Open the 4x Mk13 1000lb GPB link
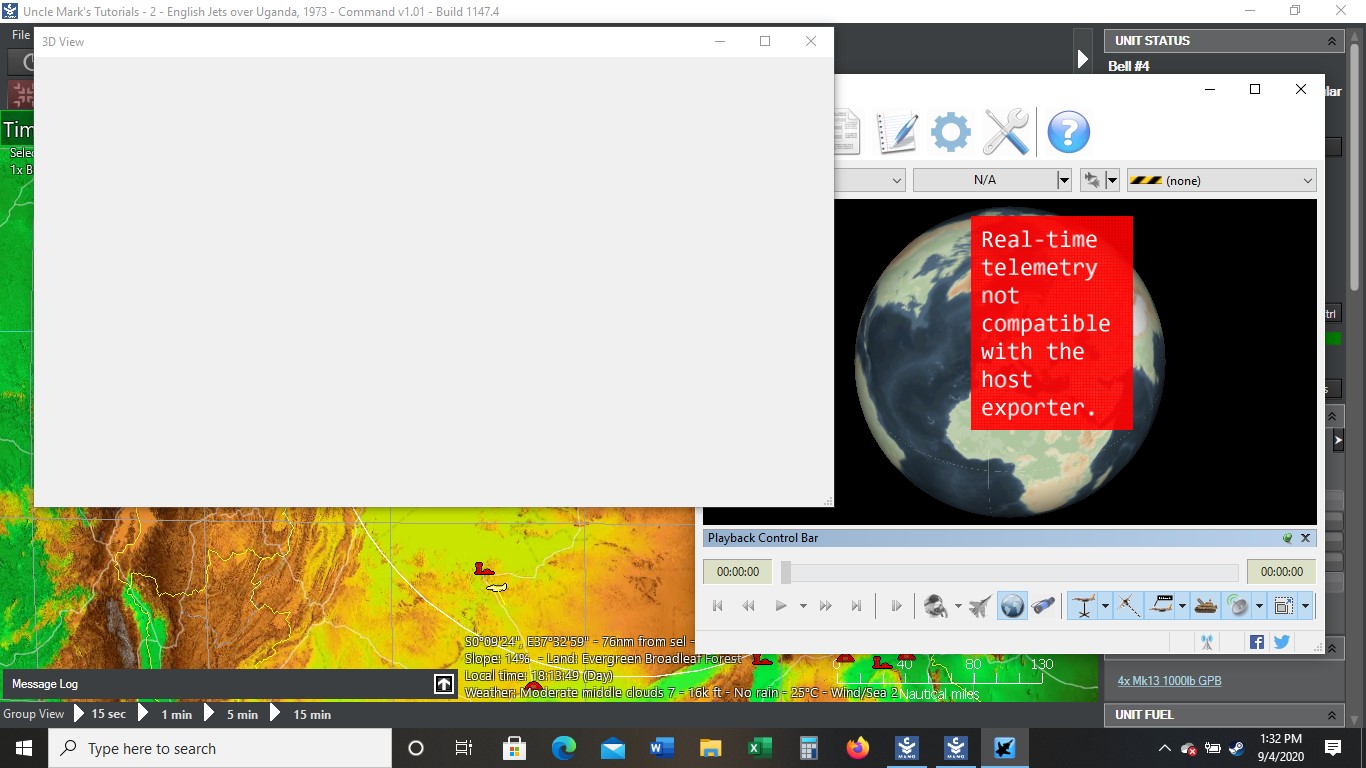The width and height of the screenshot is (1366, 768). (x=1169, y=681)
